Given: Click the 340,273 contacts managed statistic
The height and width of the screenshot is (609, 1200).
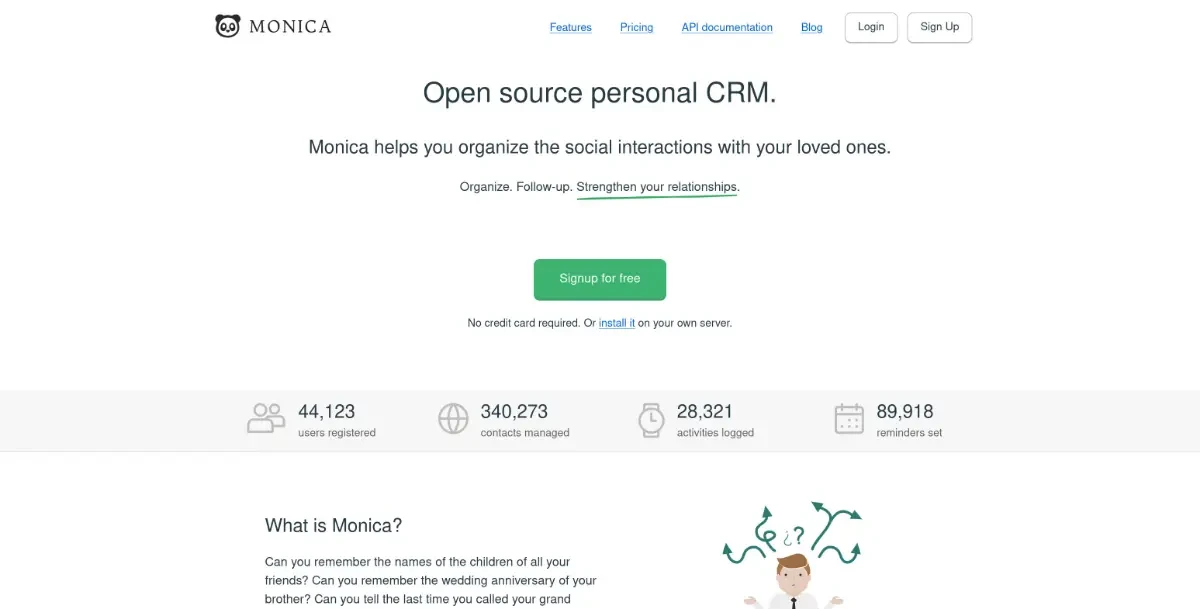Looking at the screenshot, I should point(514,411).
